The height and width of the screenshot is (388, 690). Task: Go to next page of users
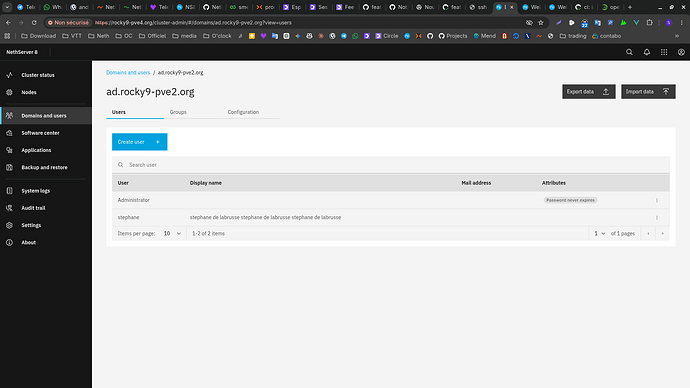click(662, 234)
